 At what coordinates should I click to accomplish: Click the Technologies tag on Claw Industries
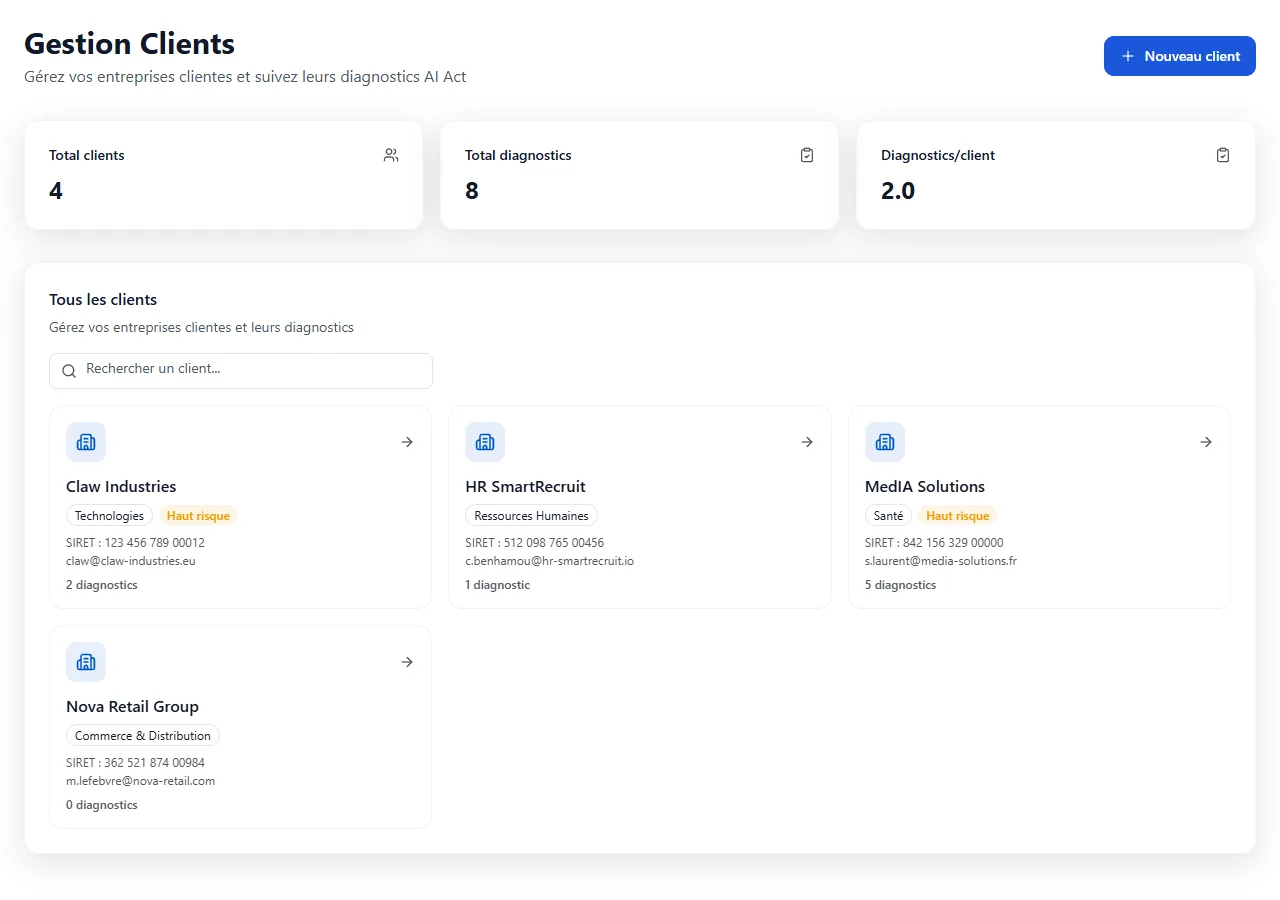109,516
